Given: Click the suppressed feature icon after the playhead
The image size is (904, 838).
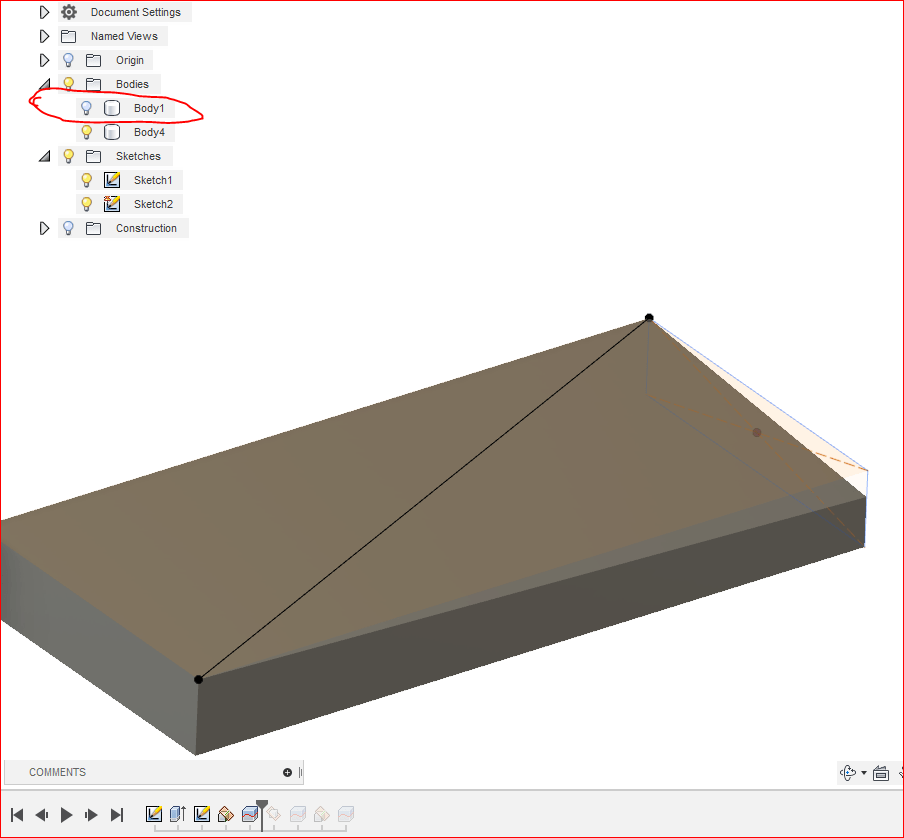Looking at the screenshot, I should pyautogui.click(x=275, y=814).
